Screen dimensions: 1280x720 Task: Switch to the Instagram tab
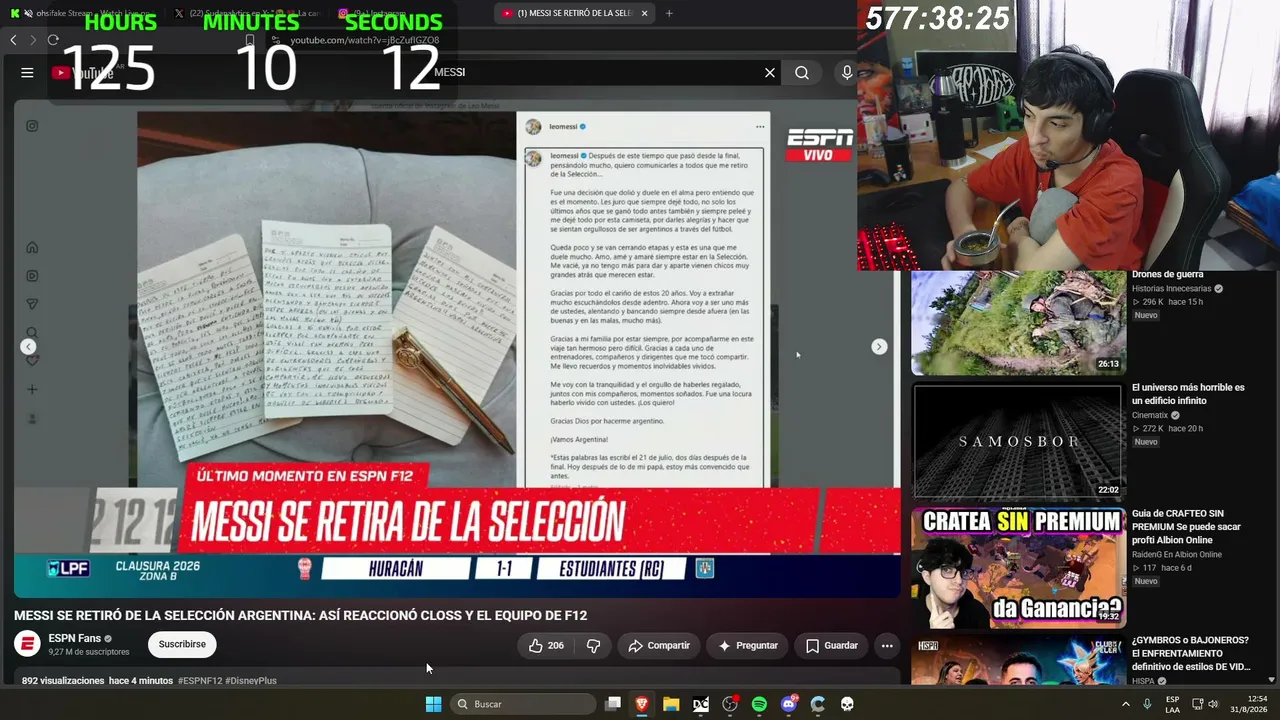coord(410,13)
